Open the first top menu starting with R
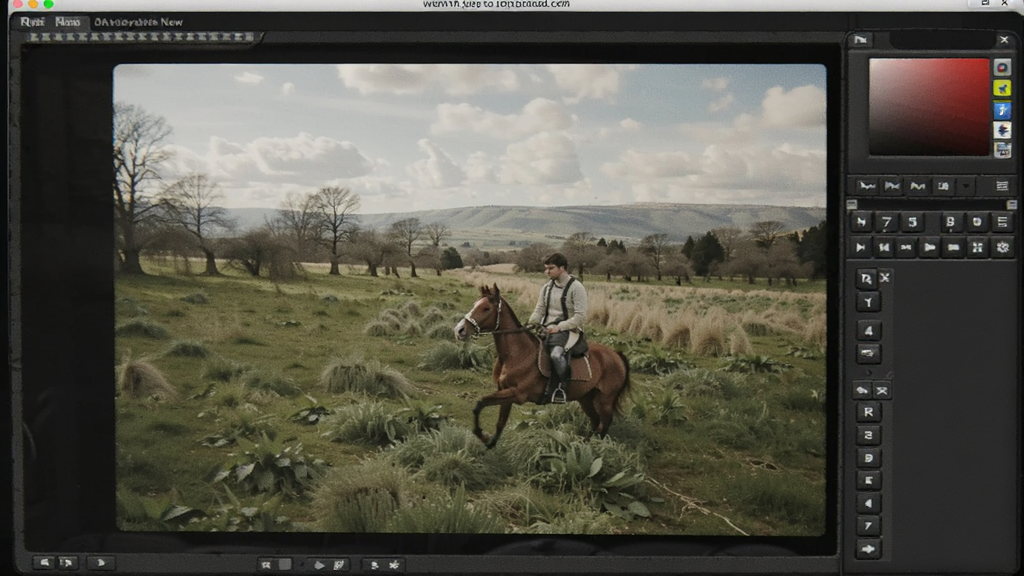1024x576 pixels. pos(32,22)
